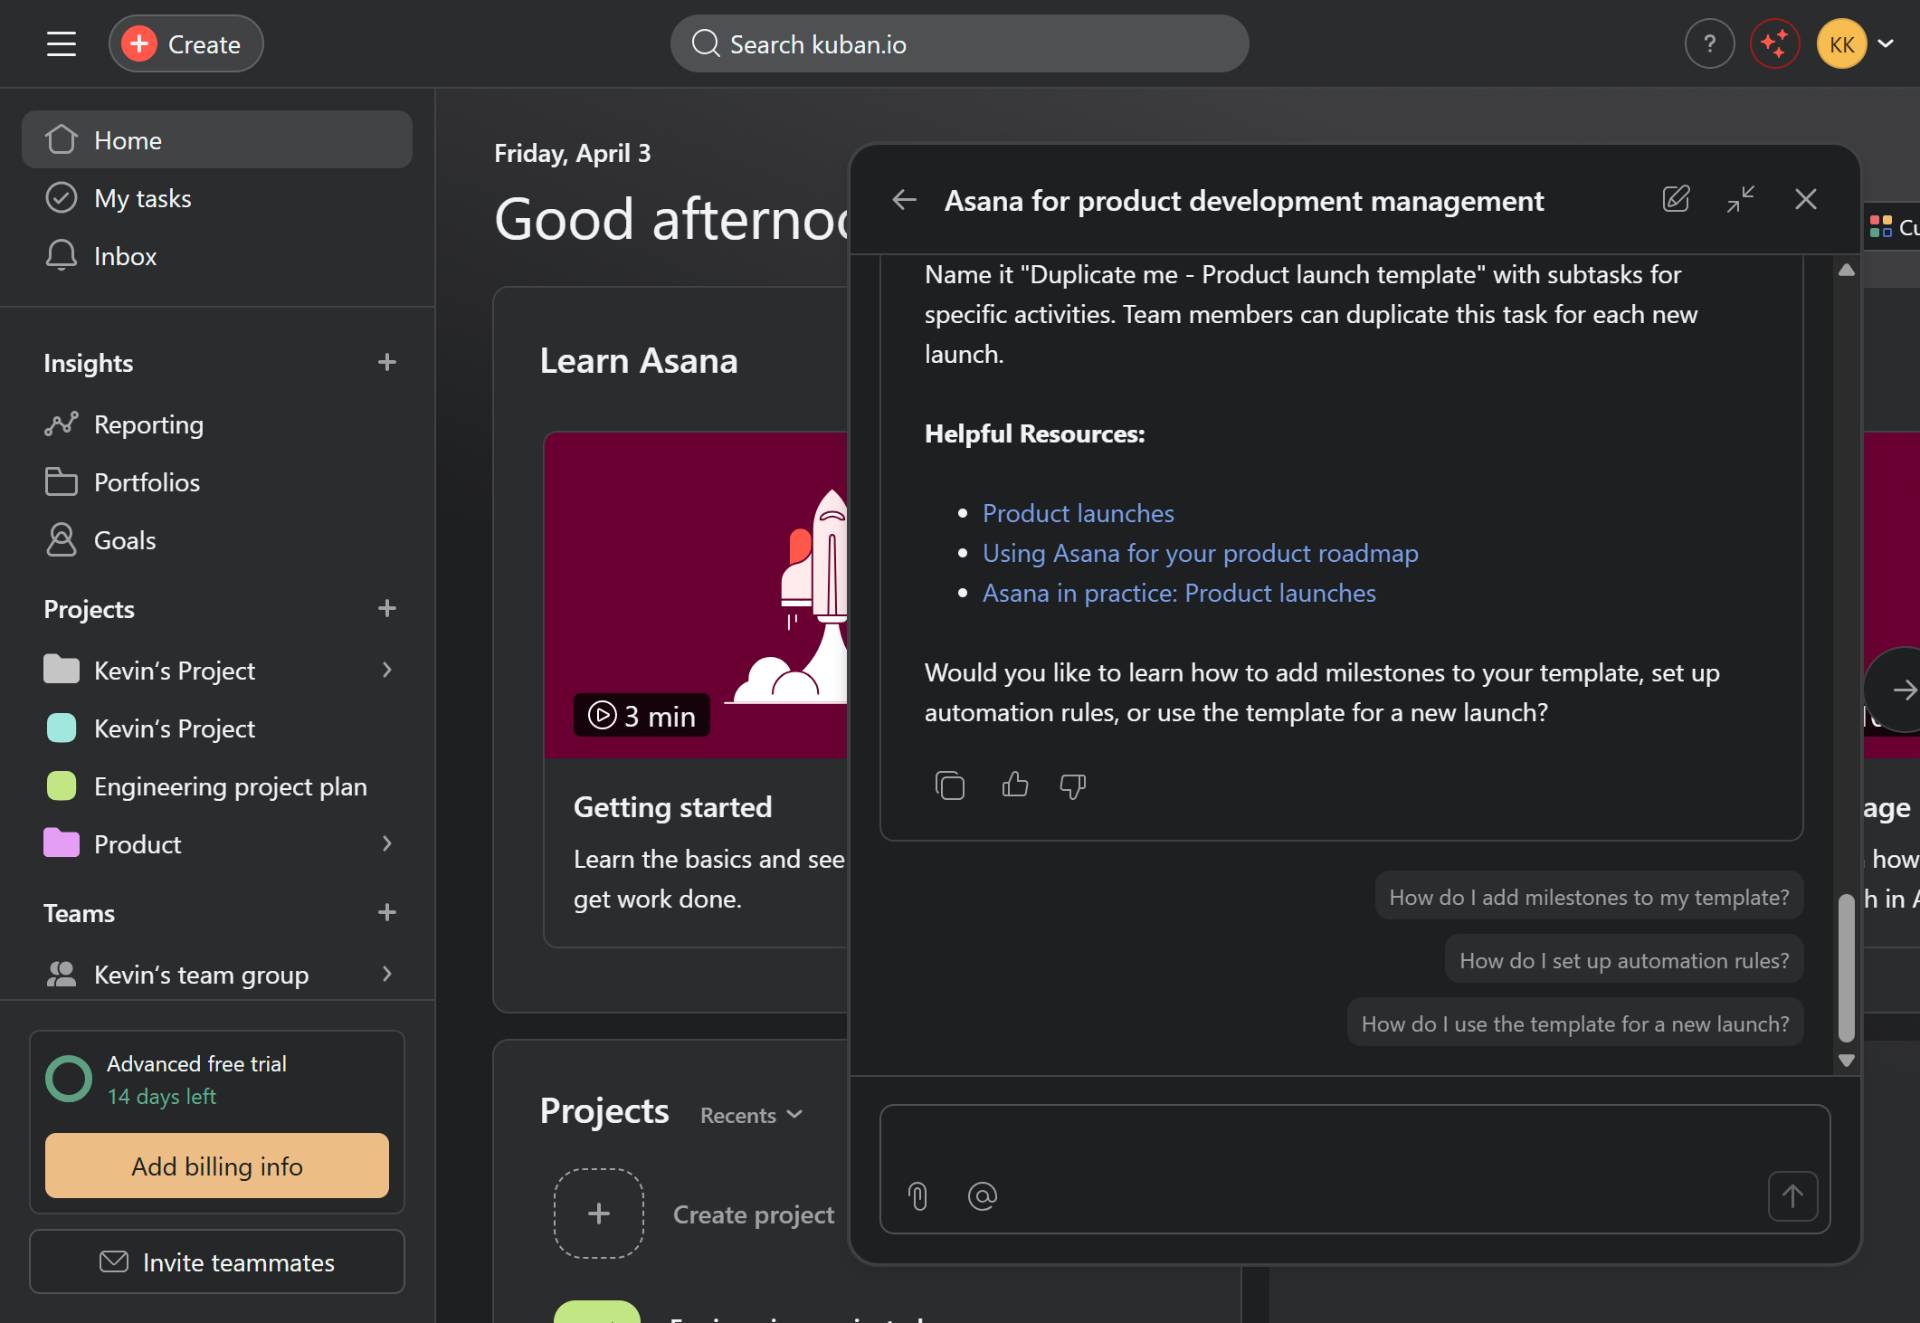The width and height of the screenshot is (1920, 1323).
Task: Open the KK profile avatar menu
Action: click(x=1841, y=44)
